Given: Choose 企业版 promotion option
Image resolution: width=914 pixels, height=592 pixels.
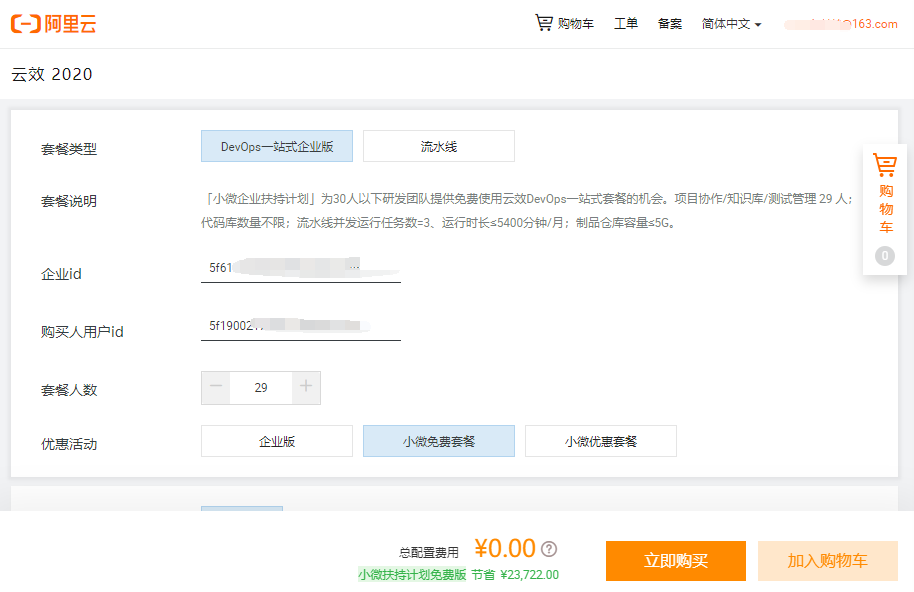Looking at the screenshot, I should coord(277,441).
